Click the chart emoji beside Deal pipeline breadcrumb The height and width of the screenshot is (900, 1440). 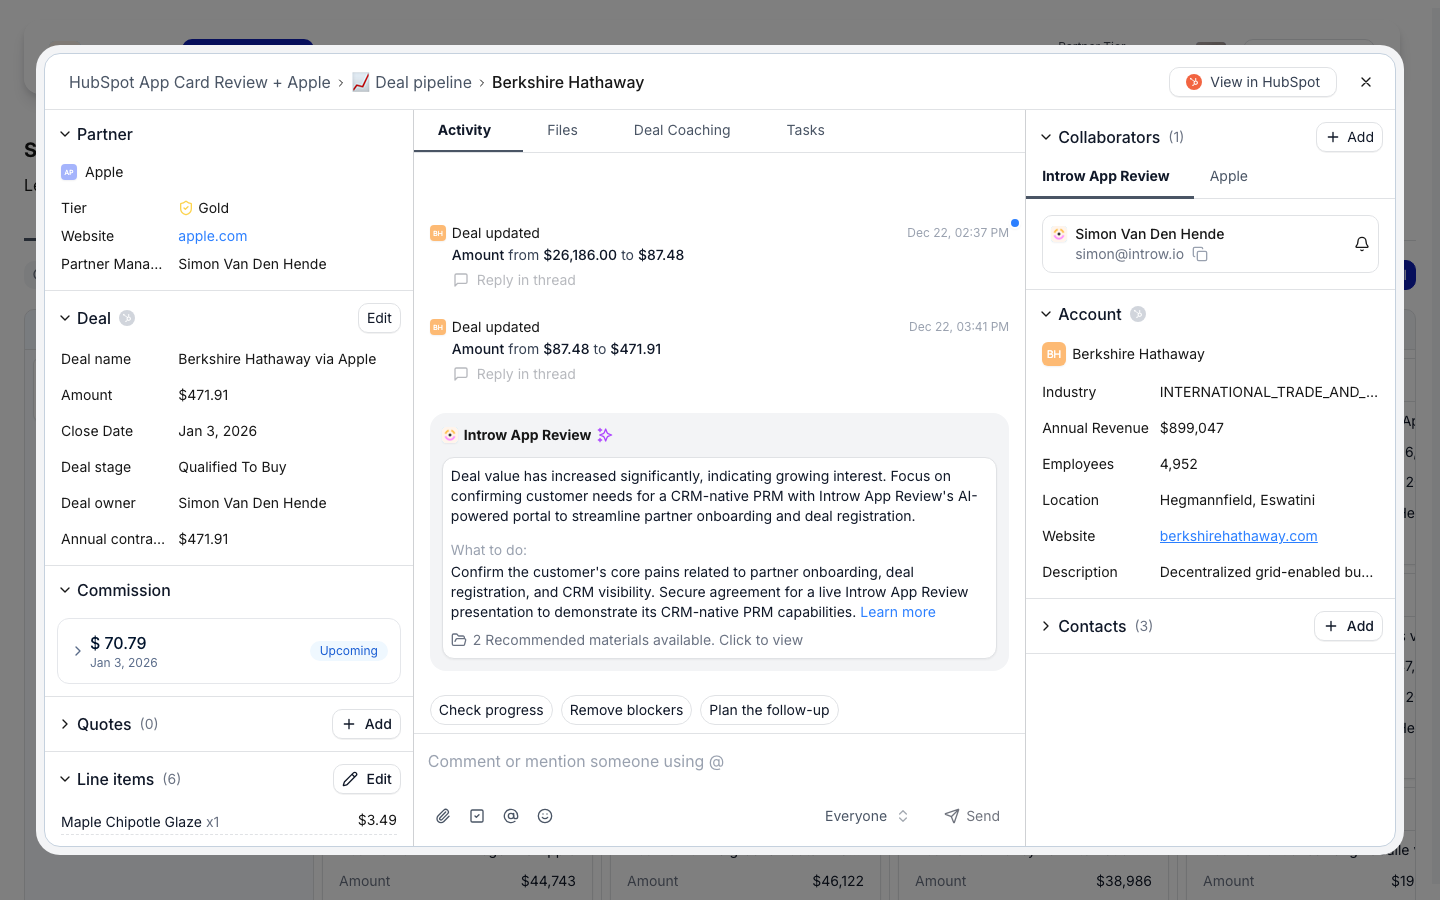click(361, 82)
